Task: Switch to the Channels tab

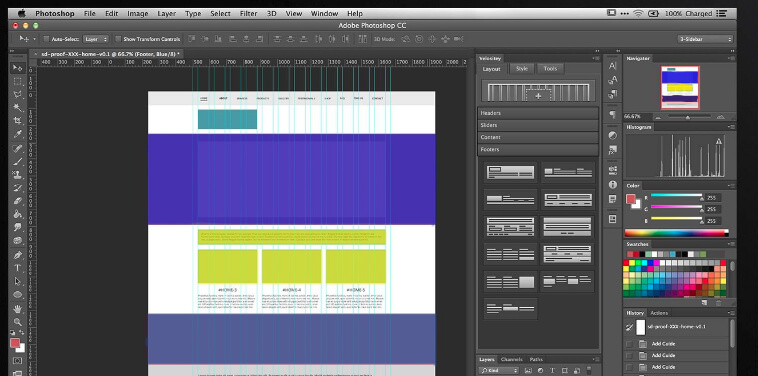Action: click(511, 360)
